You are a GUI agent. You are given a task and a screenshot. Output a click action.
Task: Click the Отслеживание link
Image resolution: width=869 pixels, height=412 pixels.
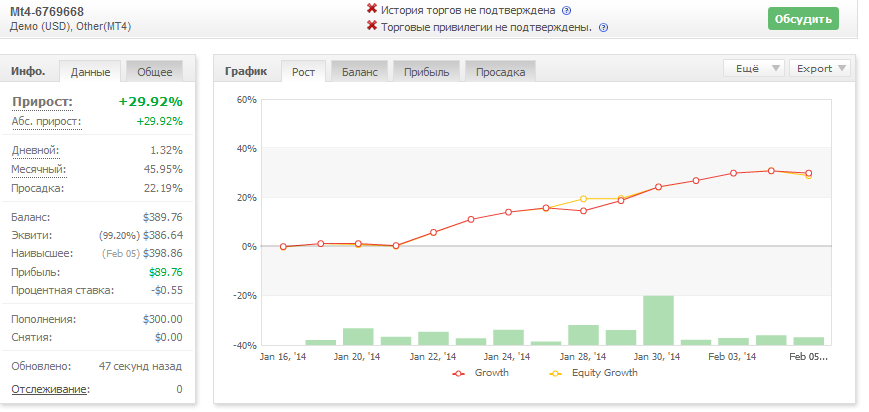[x=49, y=389]
